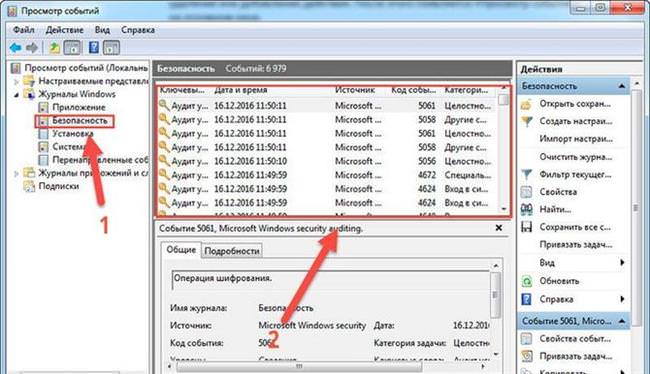
Task: Click the help icon beside Справка in Actions
Action: (x=526, y=299)
